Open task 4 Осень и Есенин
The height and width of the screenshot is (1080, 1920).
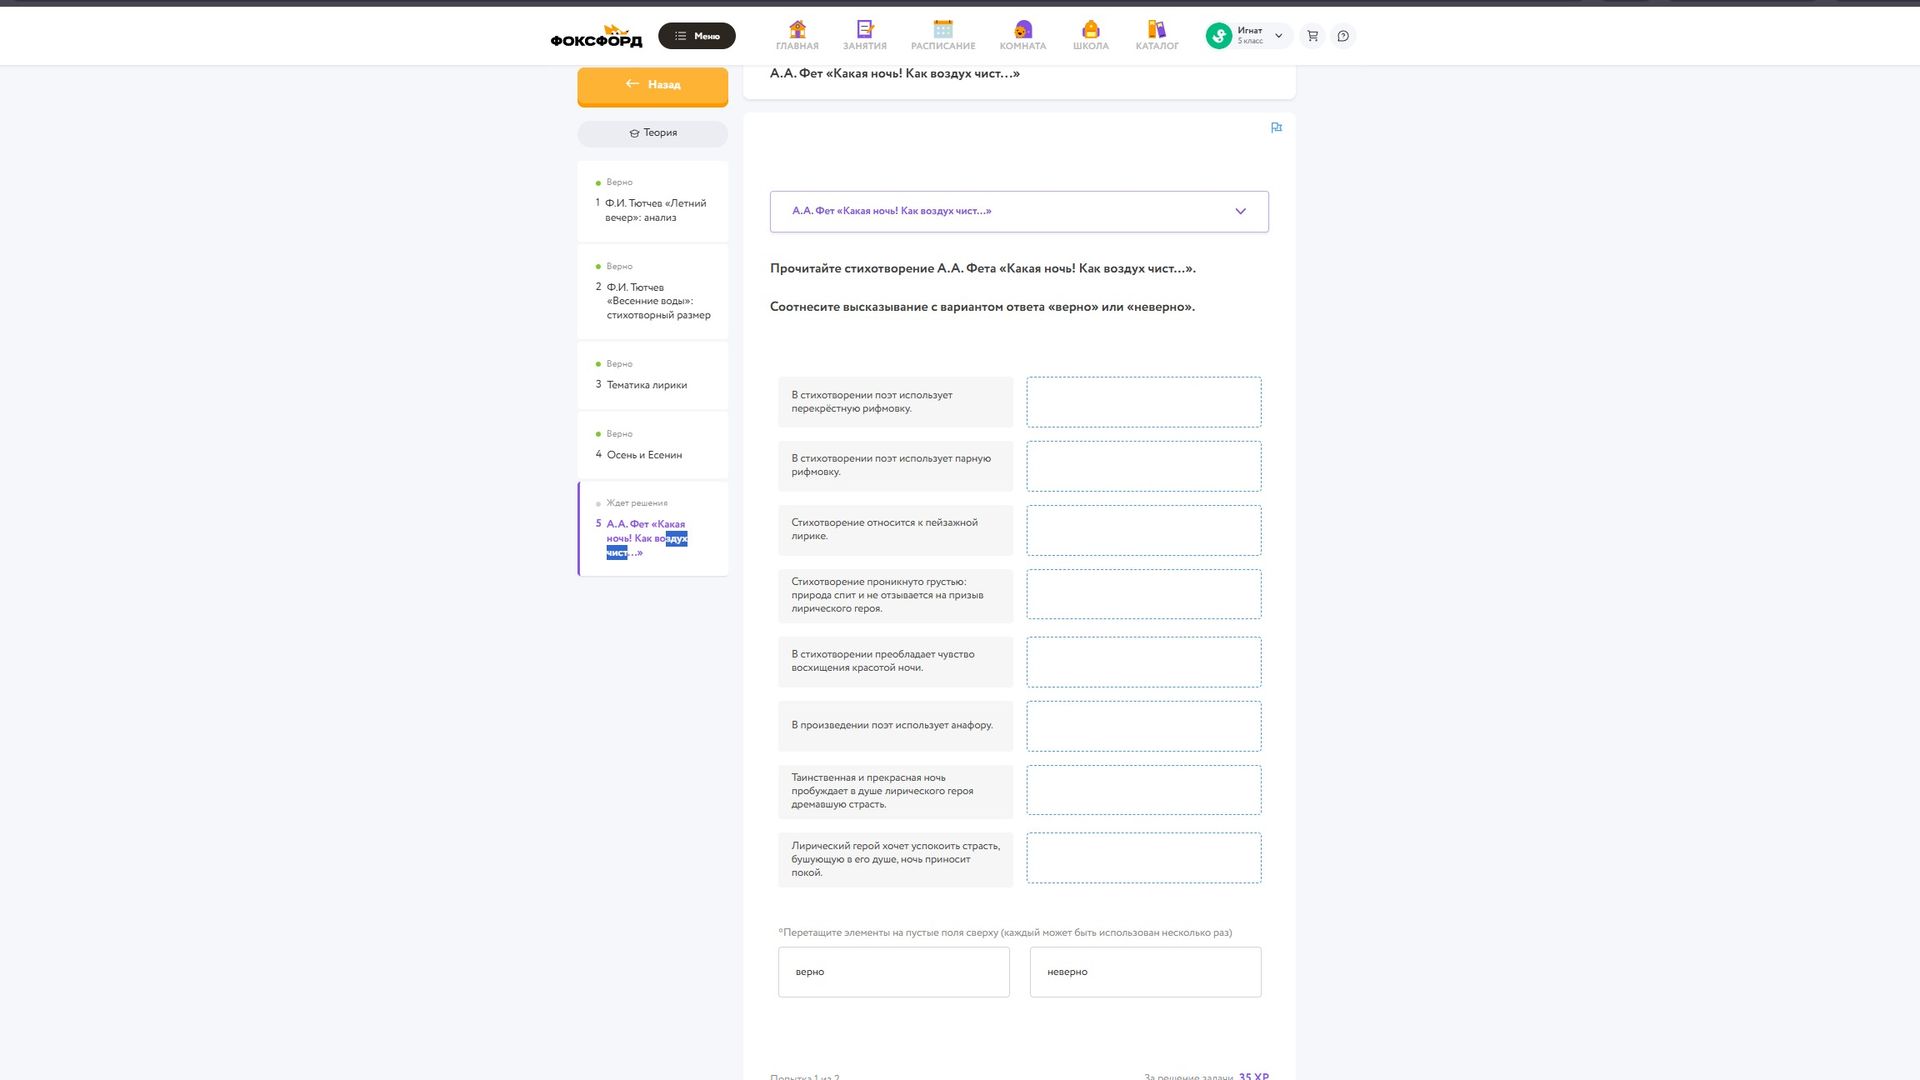click(x=653, y=445)
